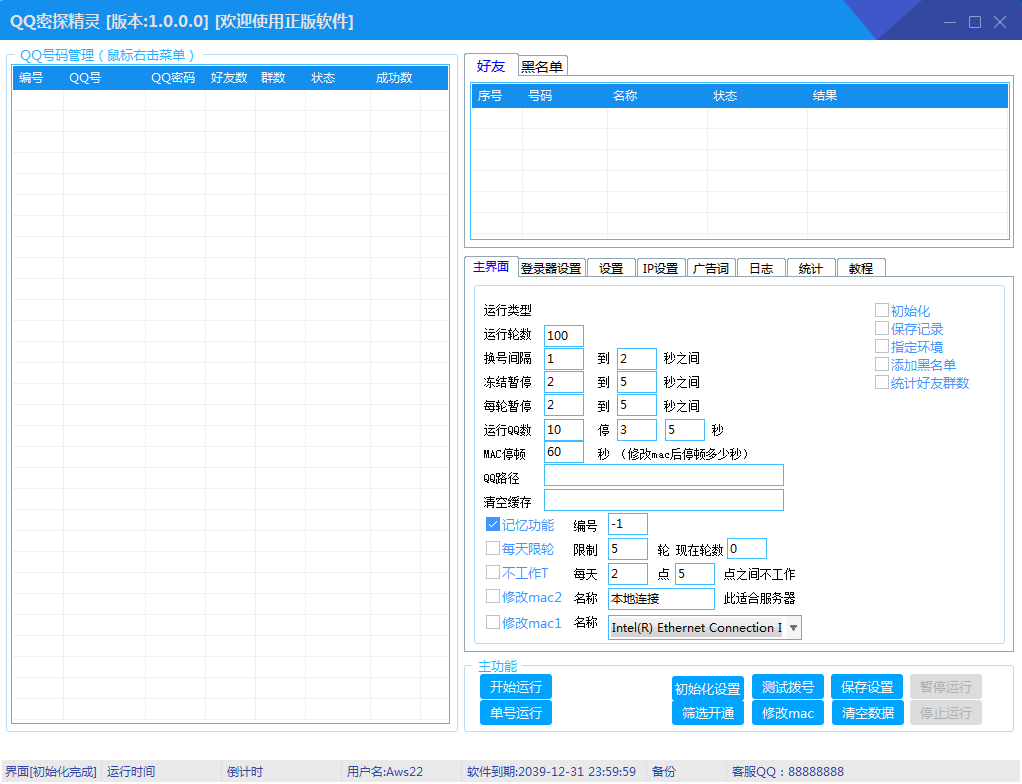Click the 好友数 column header
The width and height of the screenshot is (1022, 784).
pos(229,78)
